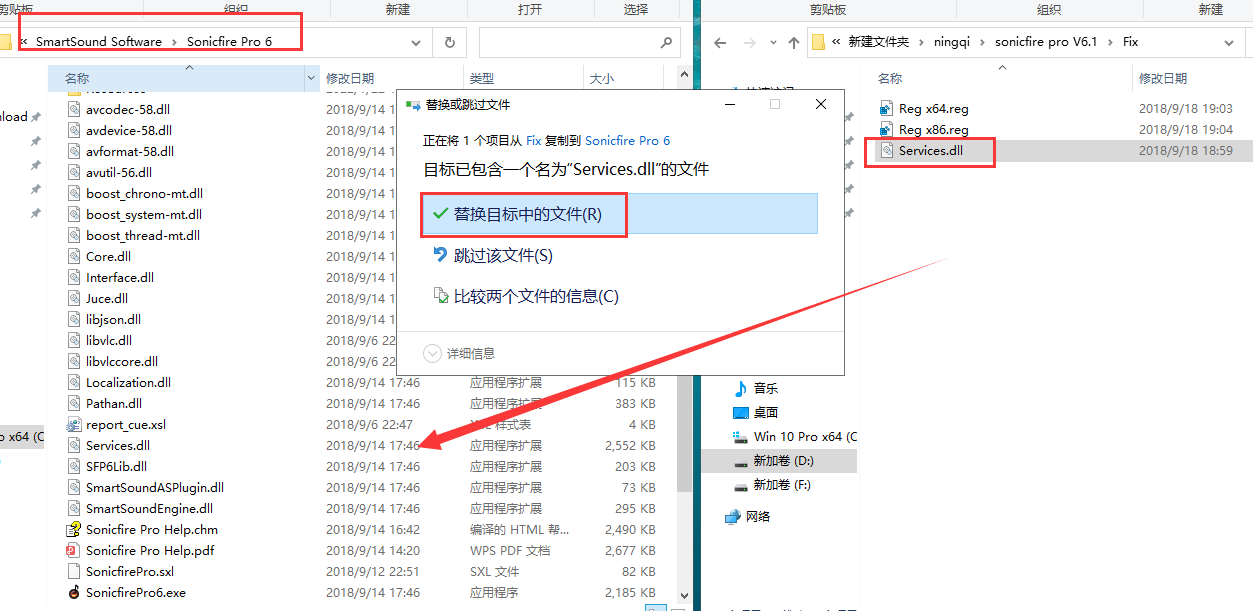Open 桌面 in the right navigation pane
The width and height of the screenshot is (1253, 611).
pyautogui.click(x=765, y=412)
